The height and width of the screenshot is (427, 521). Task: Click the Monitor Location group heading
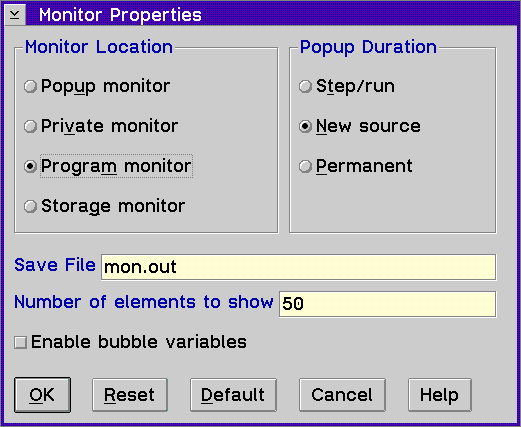99,47
